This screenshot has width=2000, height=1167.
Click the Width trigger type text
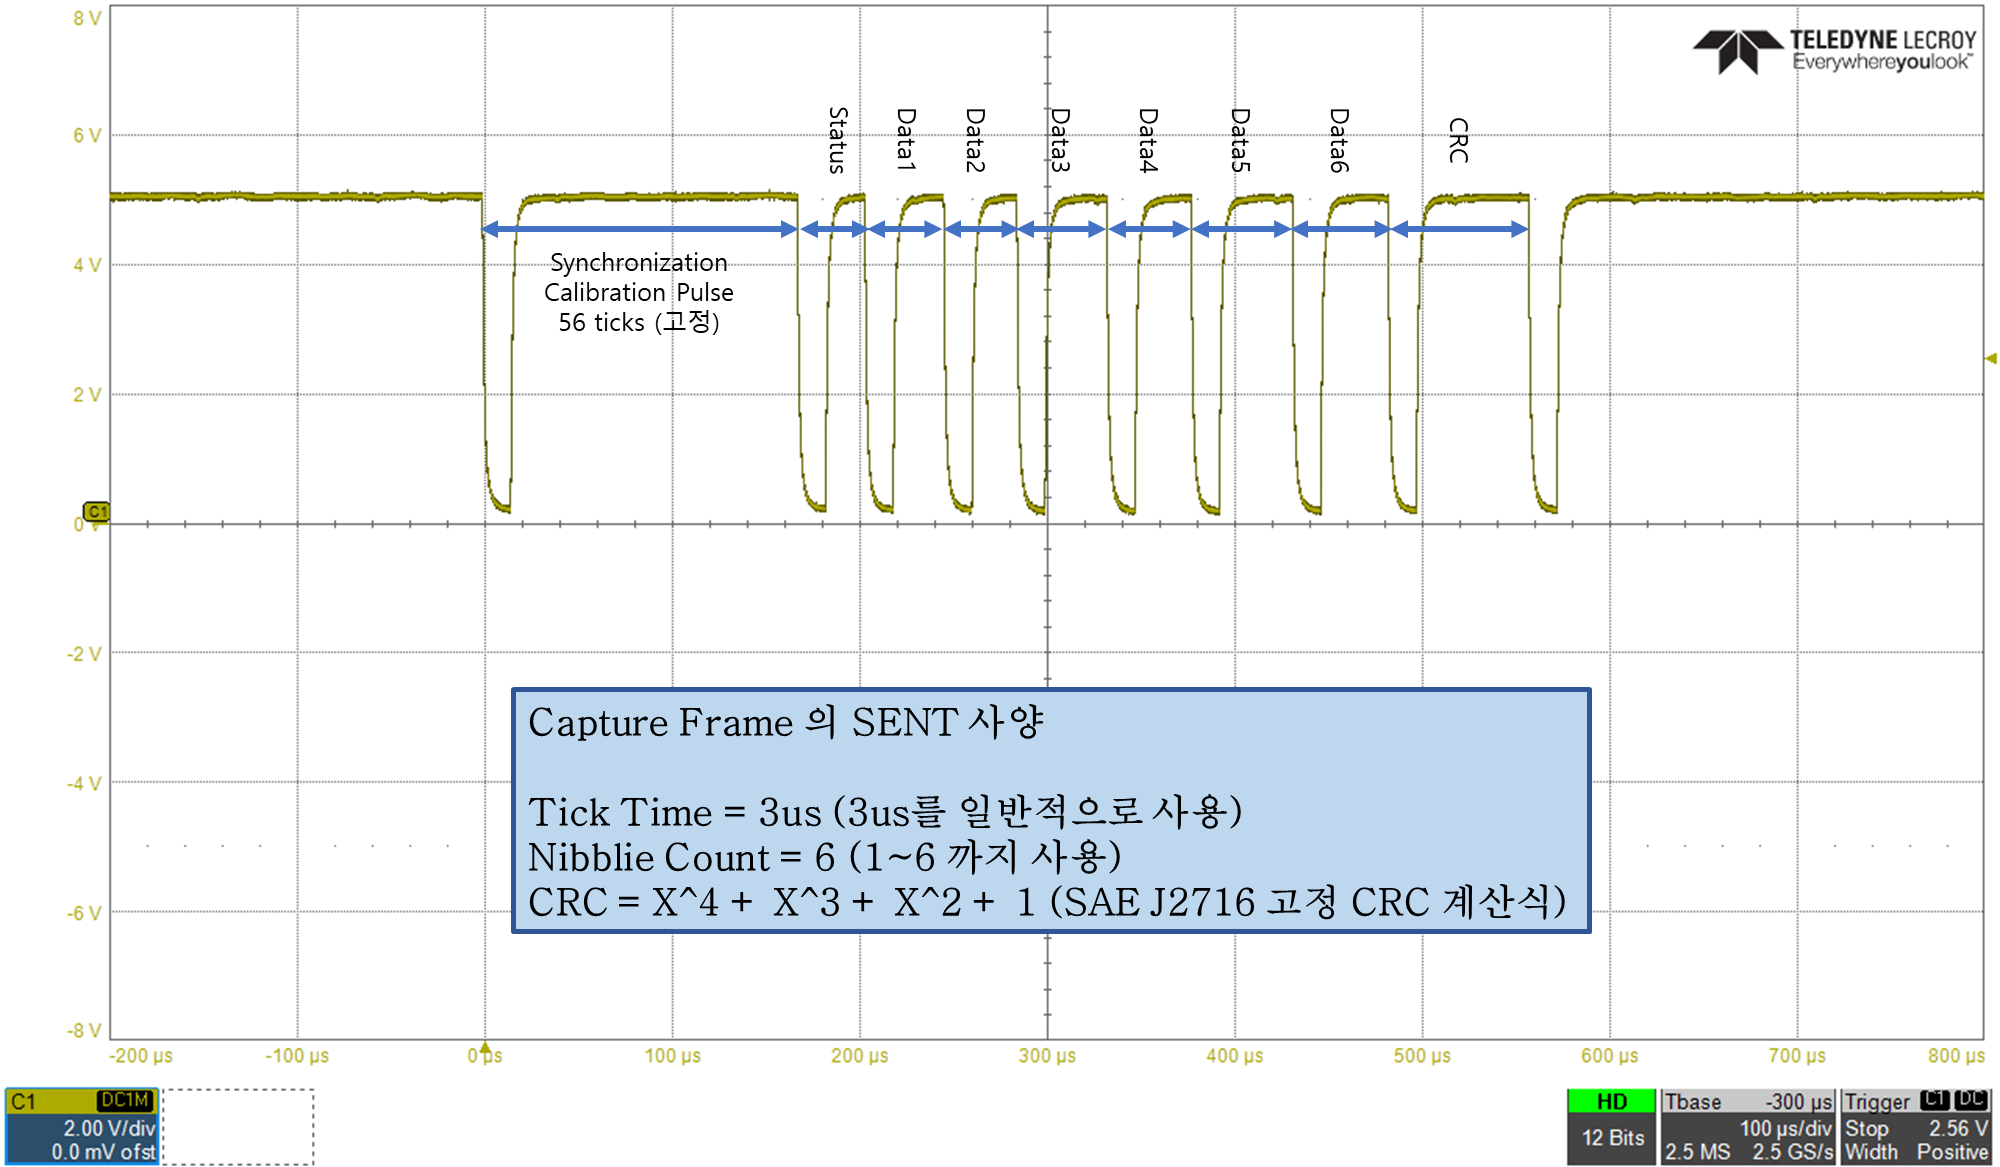pos(1871,1152)
